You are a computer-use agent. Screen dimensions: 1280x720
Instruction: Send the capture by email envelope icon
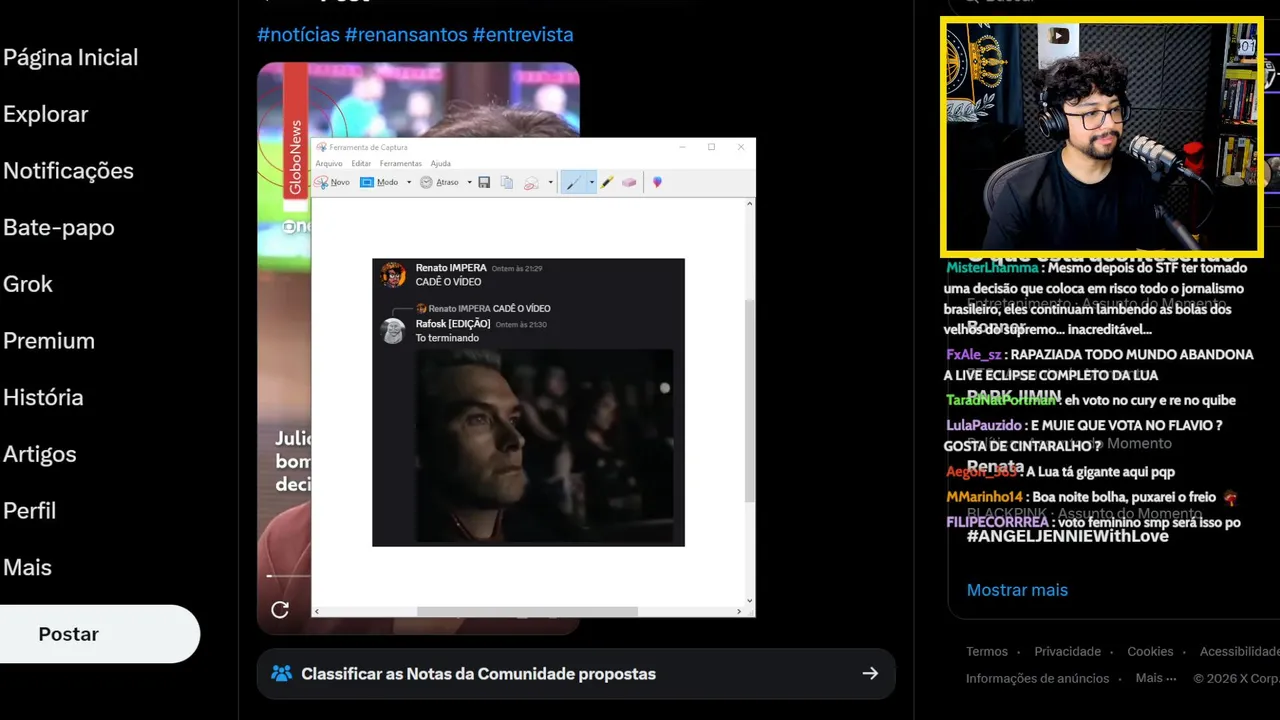(x=532, y=182)
